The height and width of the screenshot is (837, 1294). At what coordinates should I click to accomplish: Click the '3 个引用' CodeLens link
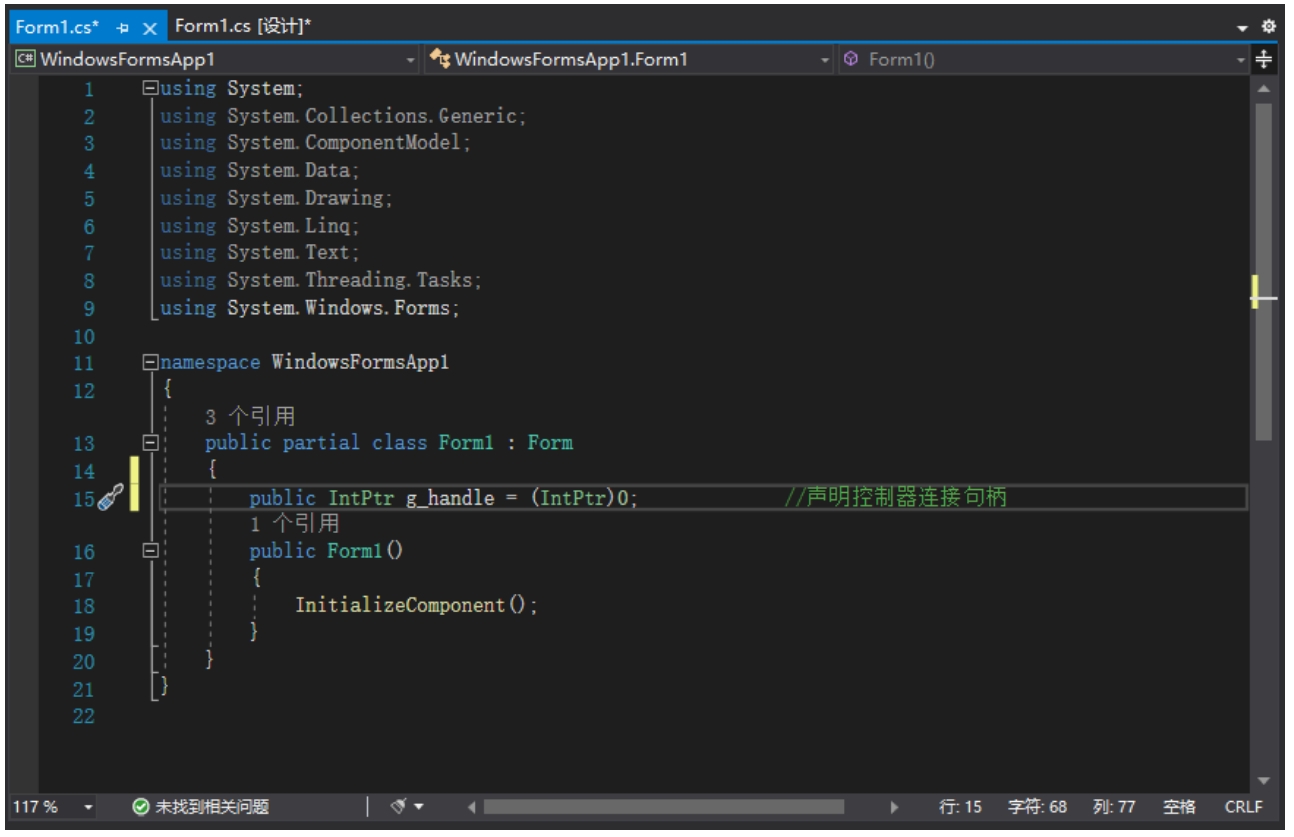click(250, 416)
